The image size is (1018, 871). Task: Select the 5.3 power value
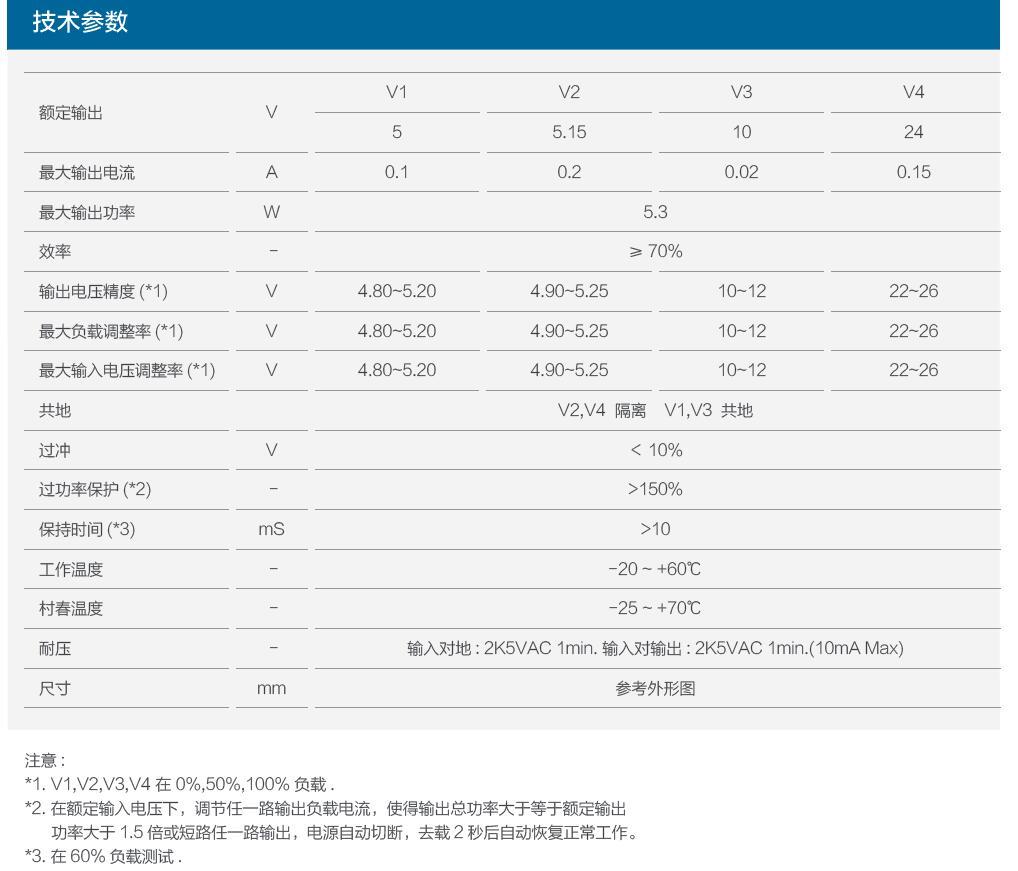pyautogui.click(x=655, y=212)
